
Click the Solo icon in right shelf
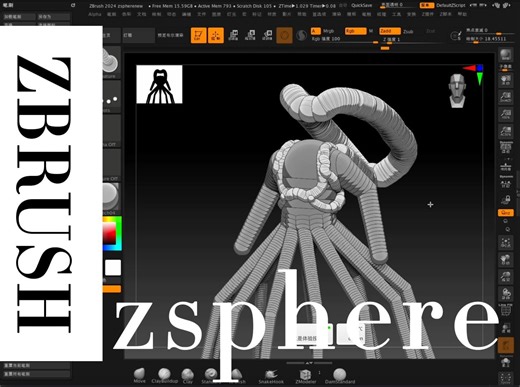coord(506,363)
